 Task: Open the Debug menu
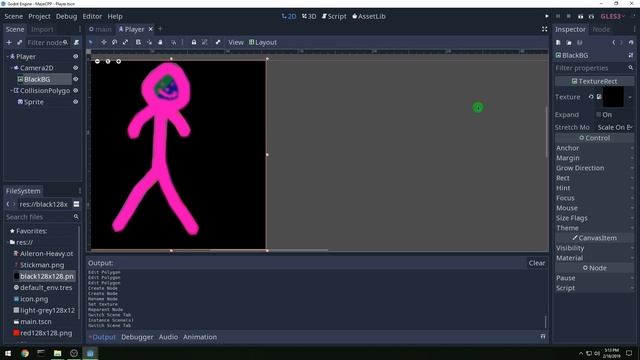coord(67,16)
